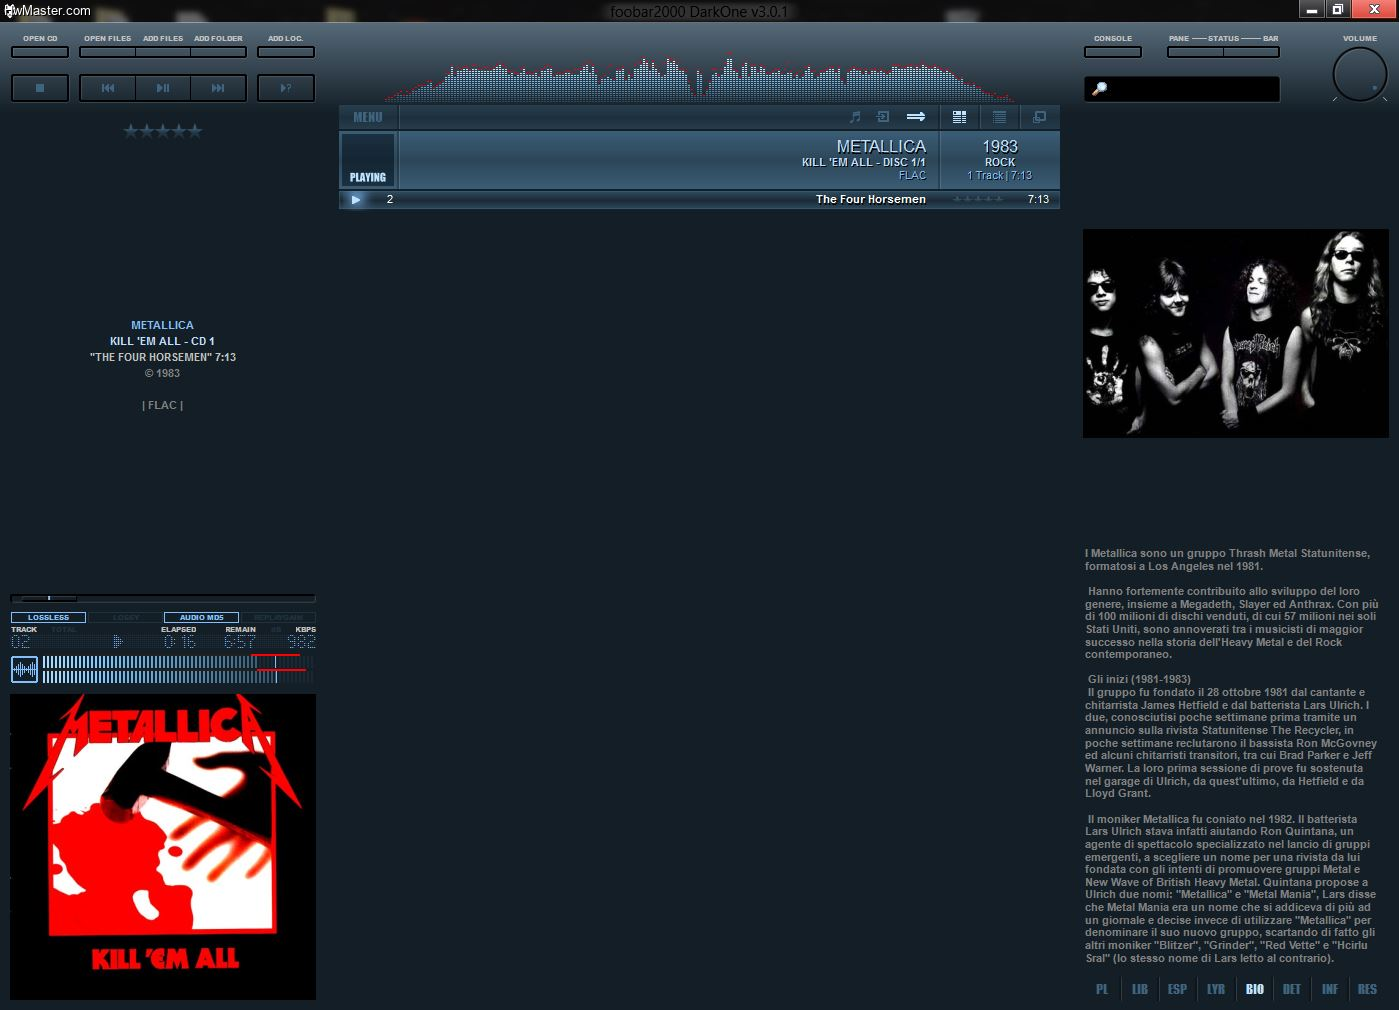Image resolution: width=1399 pixels, height=1010 pixels.
Task: Open the playlist MENU
Action: (368, 117)
